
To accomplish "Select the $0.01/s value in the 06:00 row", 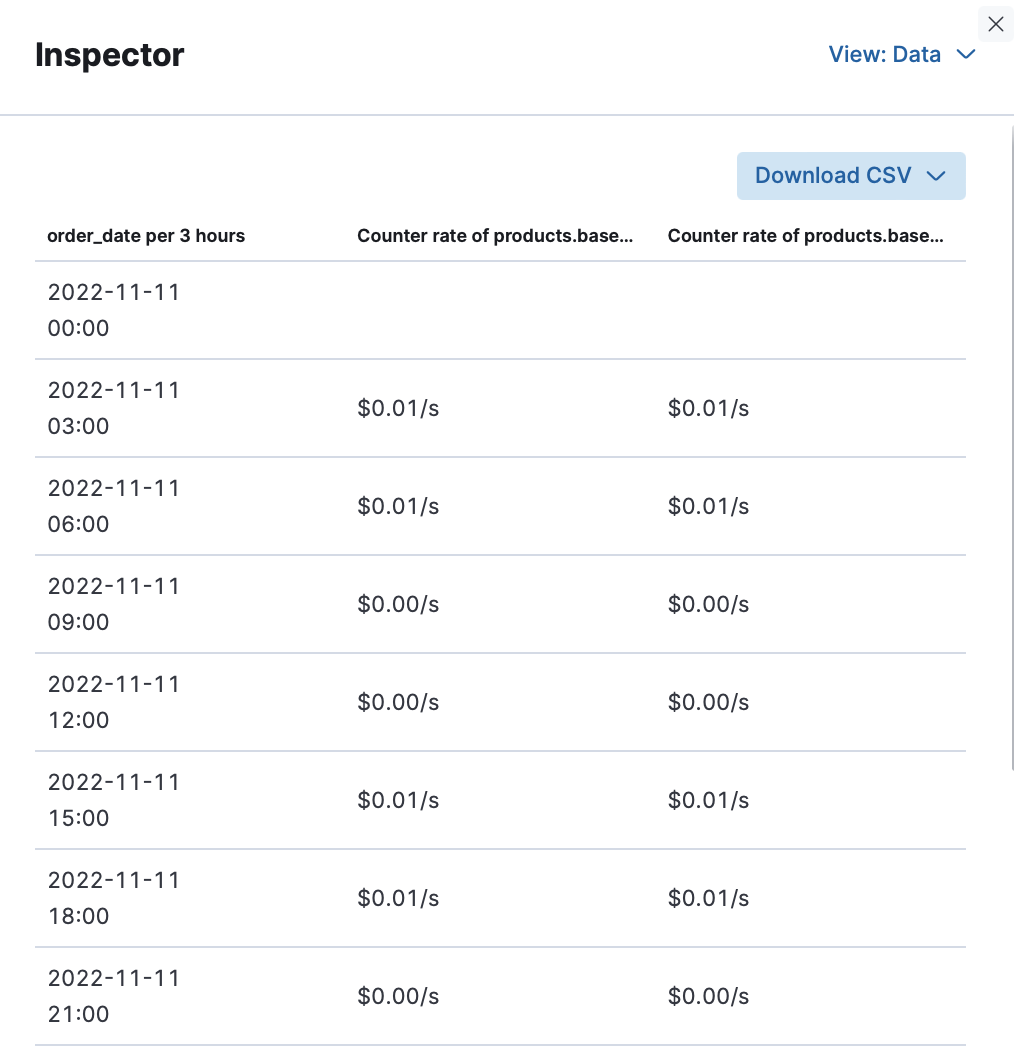I will [x=398, y=506].
